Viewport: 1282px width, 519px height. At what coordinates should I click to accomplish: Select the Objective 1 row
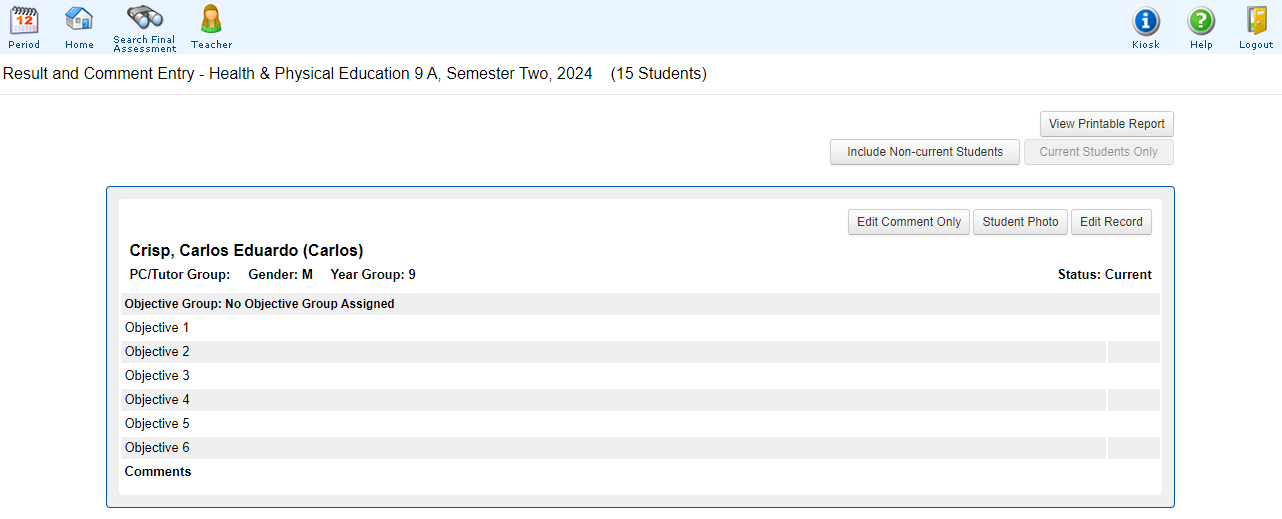coord(157,328)
